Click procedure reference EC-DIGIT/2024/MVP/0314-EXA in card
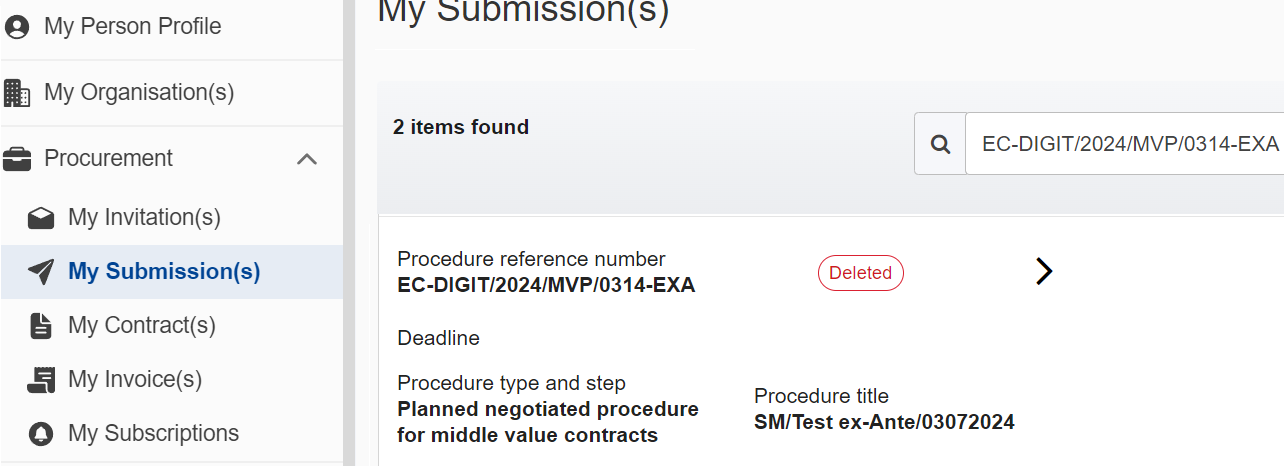 click(x=546, y=286)
